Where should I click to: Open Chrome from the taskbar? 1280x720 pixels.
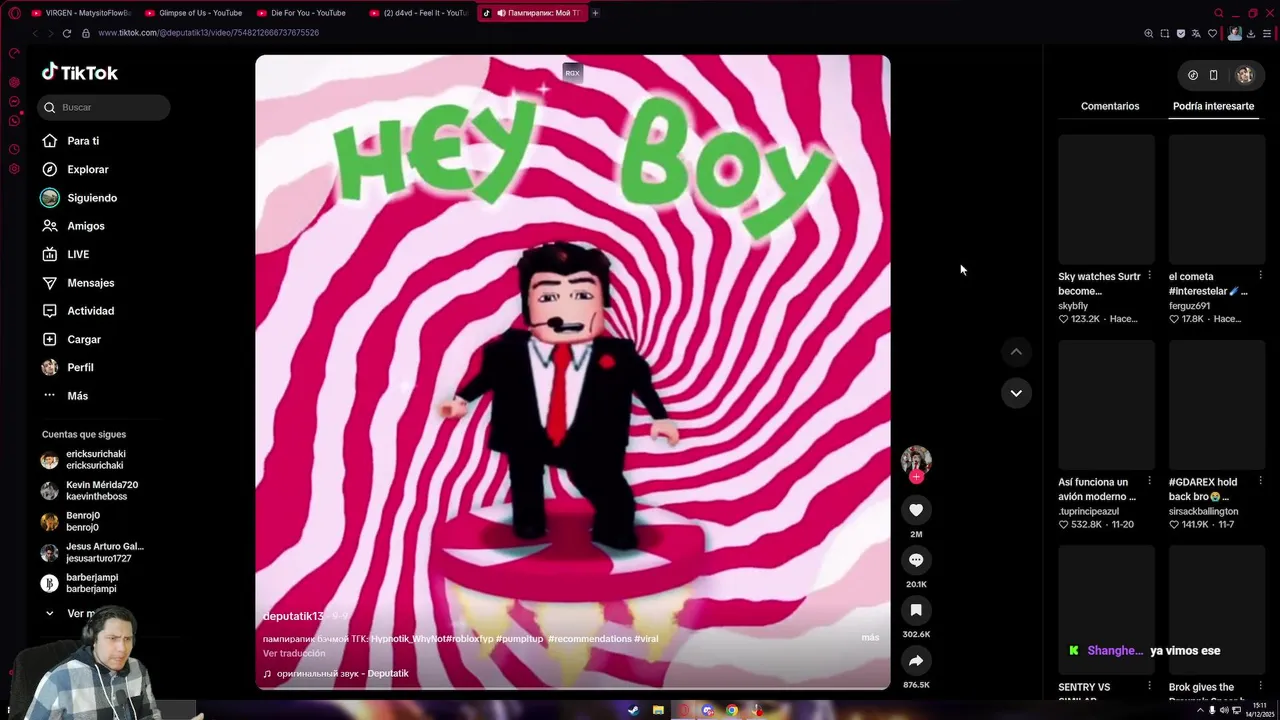(x=732, y=710)
